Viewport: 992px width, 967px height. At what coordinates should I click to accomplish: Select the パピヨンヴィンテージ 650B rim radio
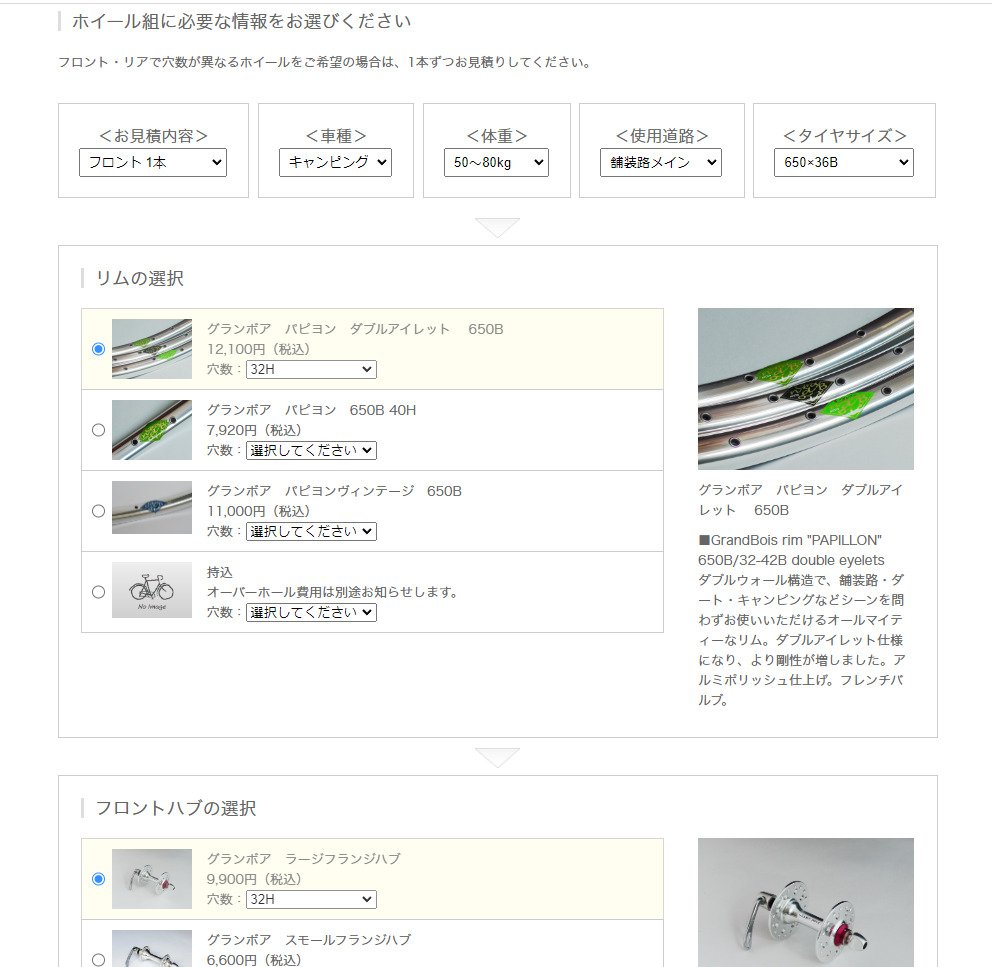[x=98, y=511]
